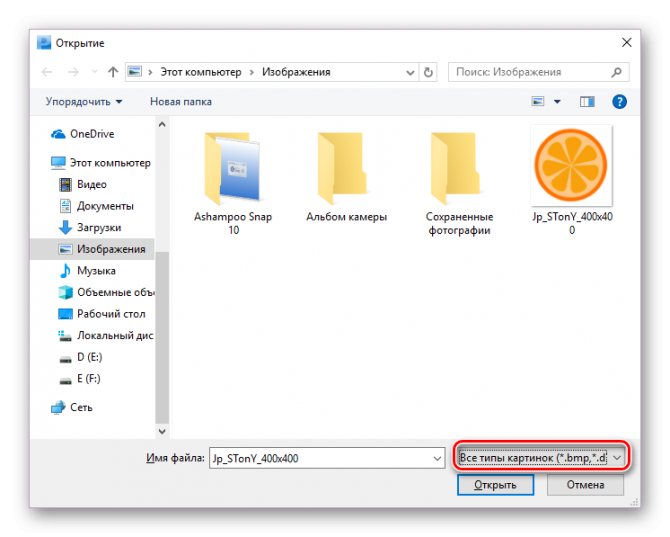Image resolution: width=670 pixels, height=537 pixels.
Task: Select Загрузки in the navigation tree
Action: tap(98, 227)
